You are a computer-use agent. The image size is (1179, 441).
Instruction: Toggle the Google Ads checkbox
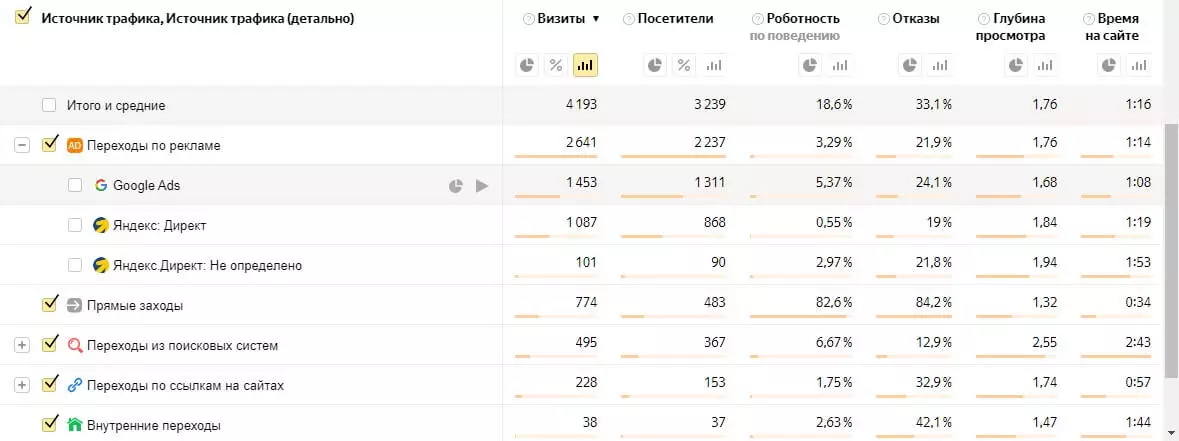tap(75, 185)
